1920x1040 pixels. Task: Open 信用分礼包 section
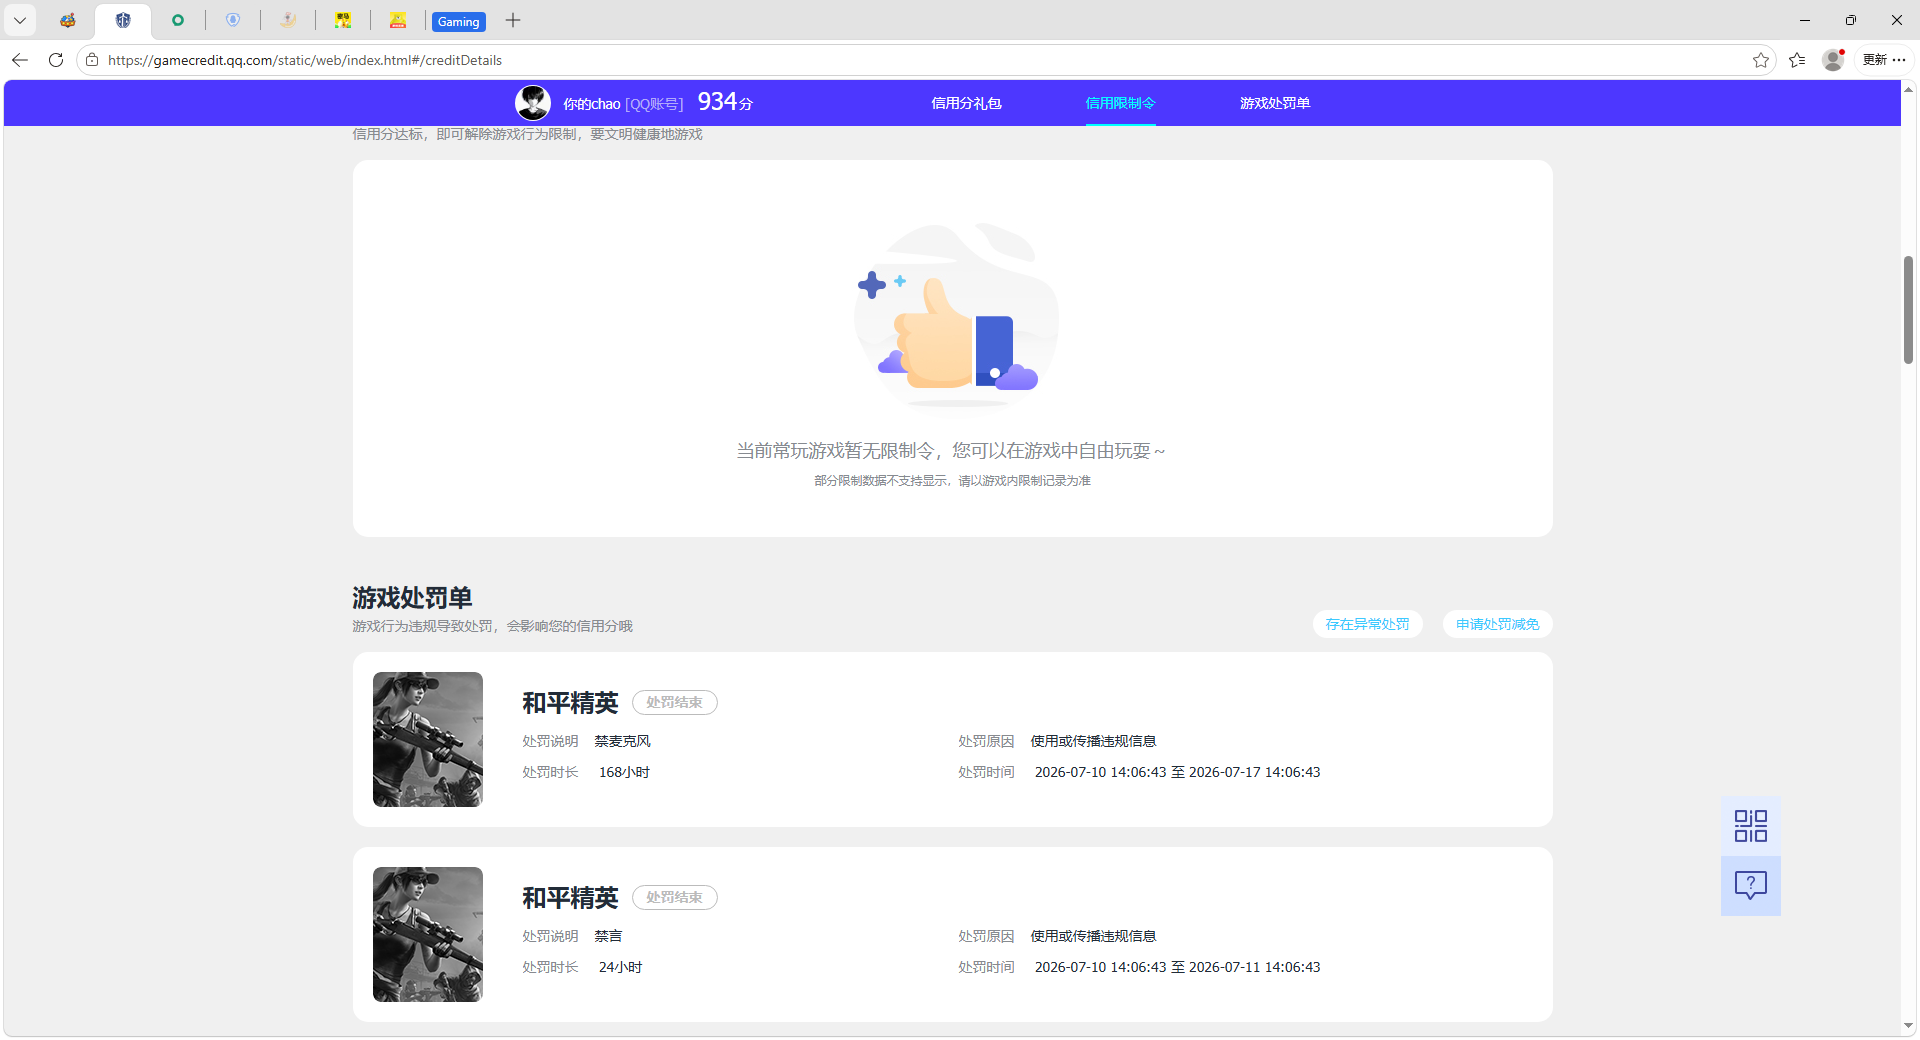pos(966,103)
